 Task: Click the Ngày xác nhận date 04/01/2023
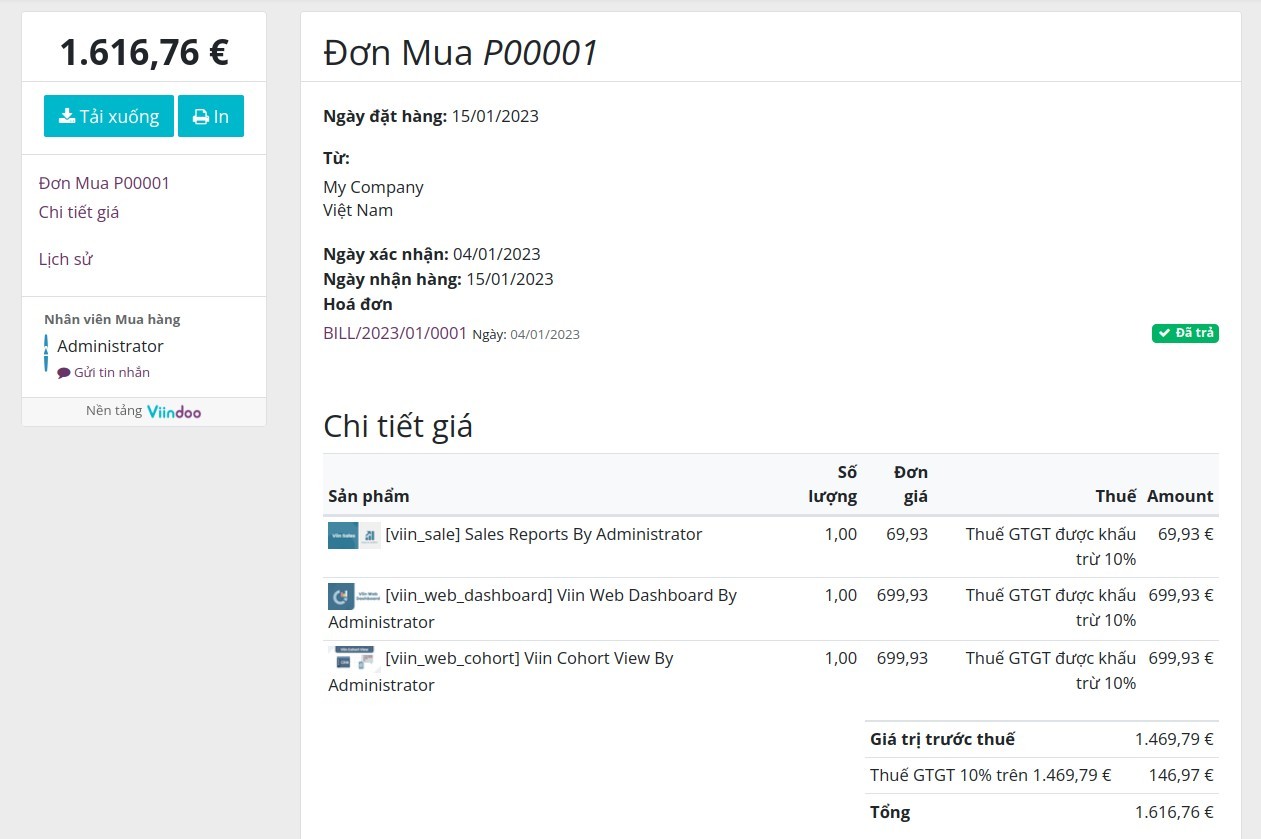point(497,254)
